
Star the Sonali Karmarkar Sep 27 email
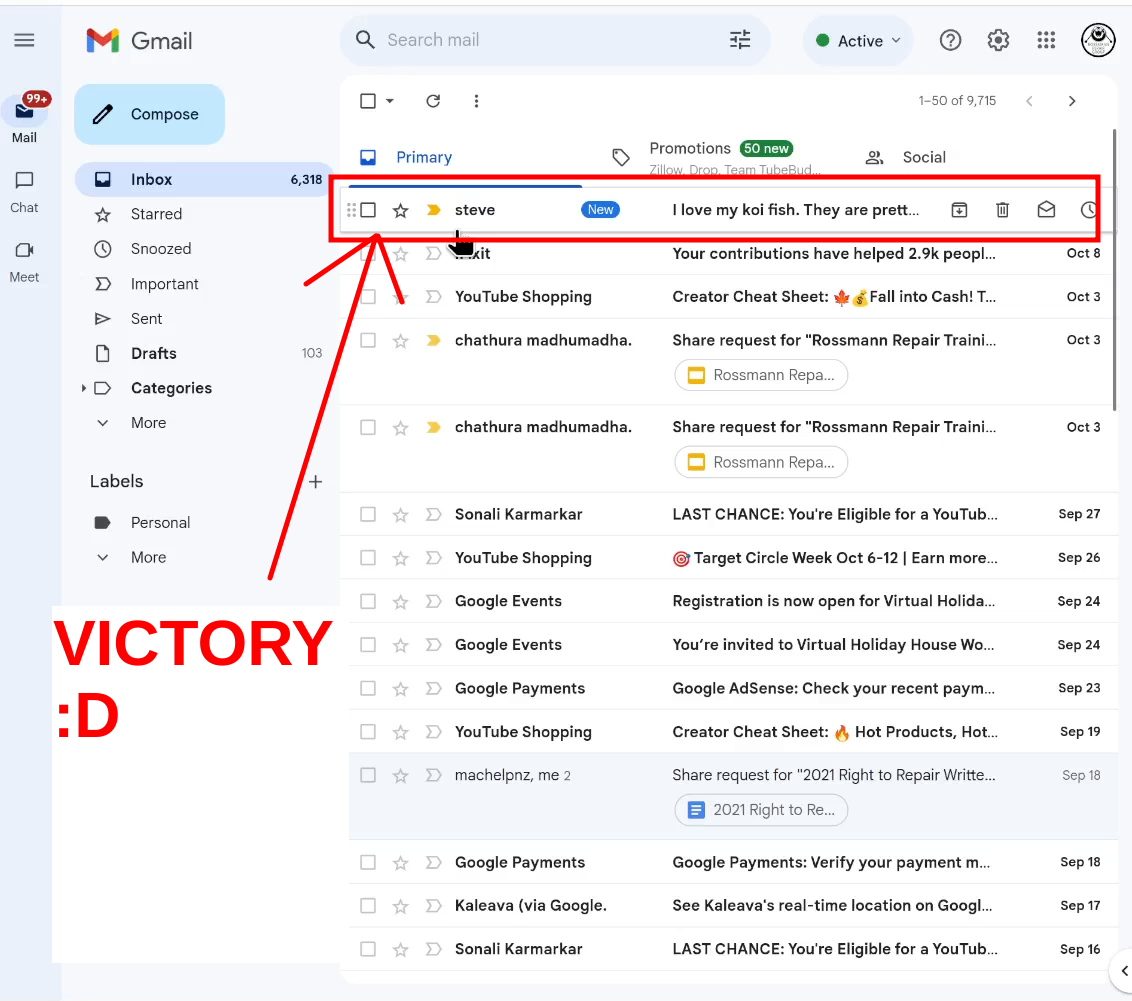[x=401, y=515]
